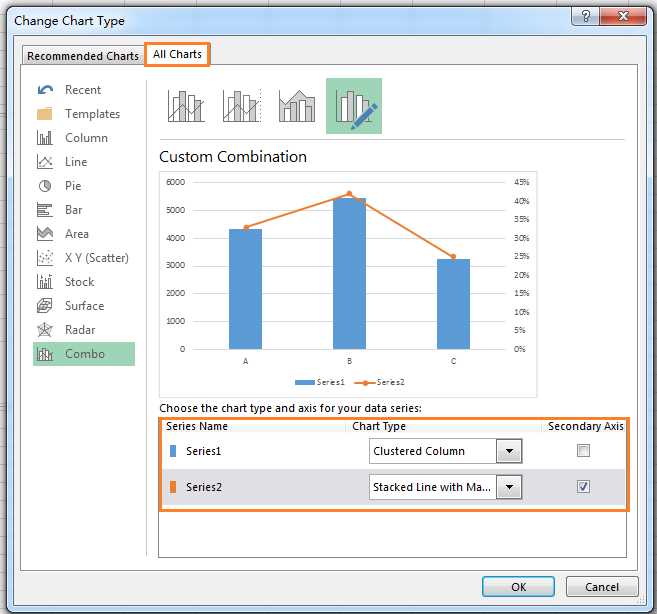Switch to the Recommended Charts tab
The image size is (657, 614).
83,56
